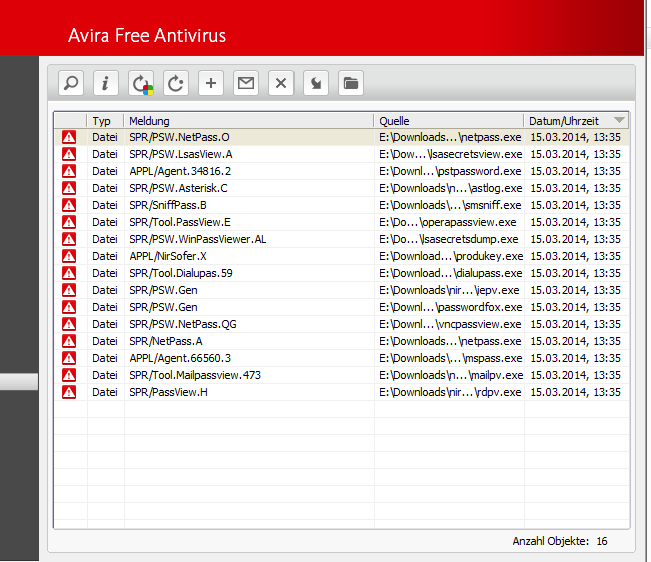Toggle the Datum/Uhrzeit sort arrow
The width and height of the screenshot is (651, 562).
click(619, 120)
